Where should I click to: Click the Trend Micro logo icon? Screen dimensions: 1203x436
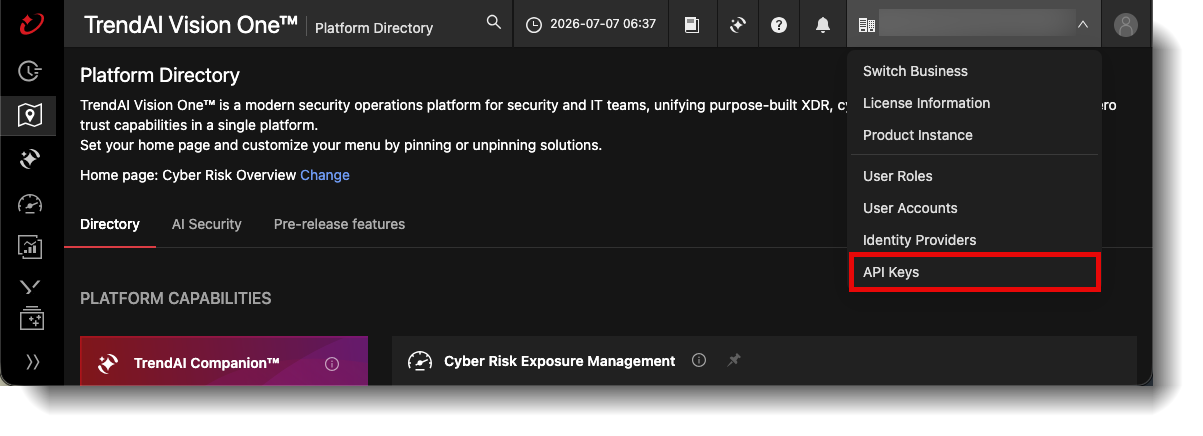coord(31,24)
